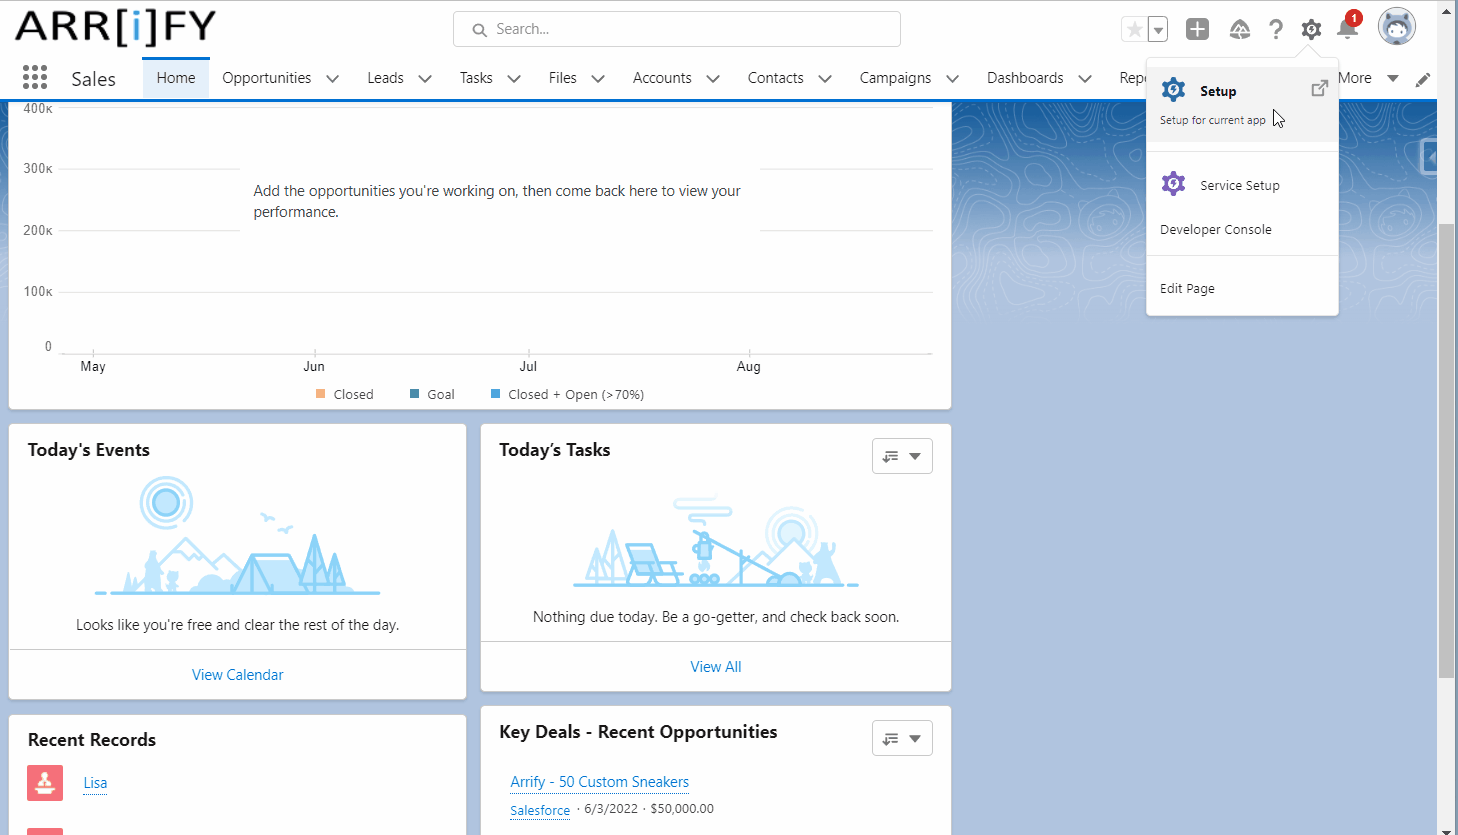Expand the Key Deals filter dropdown
Image resolution: width=1458 pixels, height=835 pixels.
902,739
